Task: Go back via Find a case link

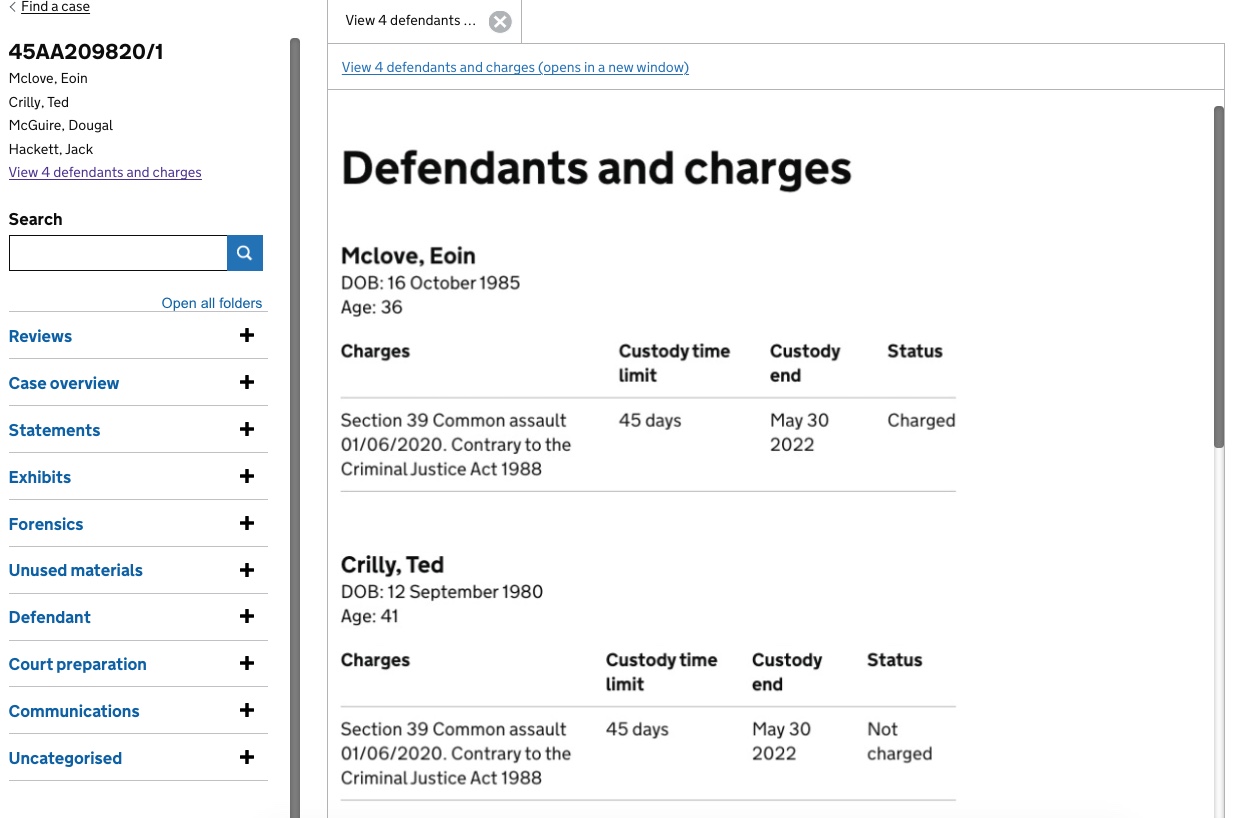Action: [55, 7]
